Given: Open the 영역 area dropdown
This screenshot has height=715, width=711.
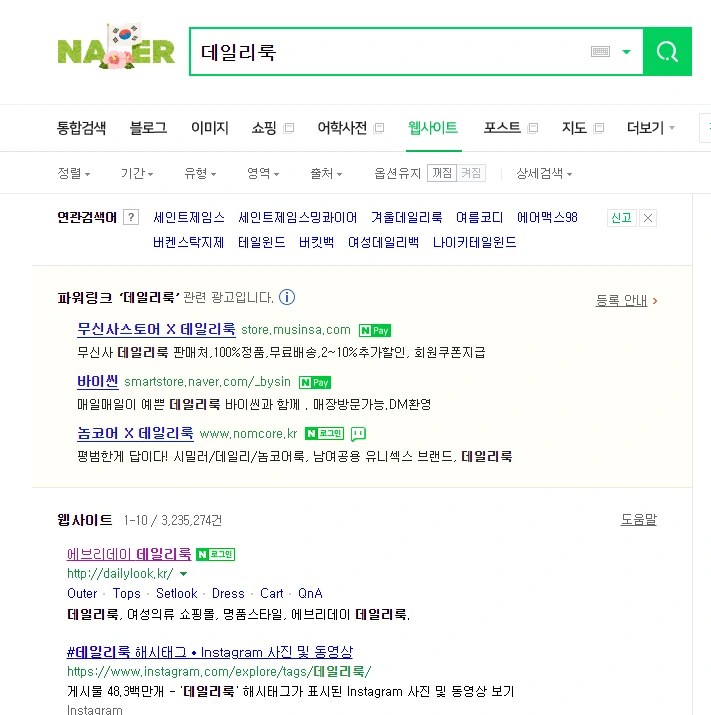Looking at the screenshot, I should [263, 173].
